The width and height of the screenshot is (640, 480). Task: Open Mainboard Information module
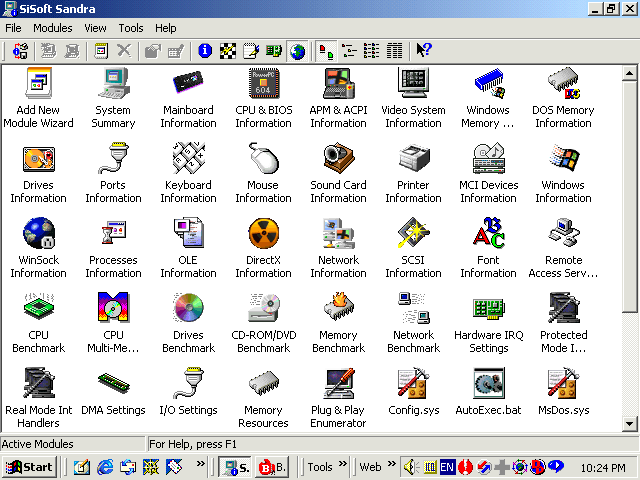pos(188,98)
